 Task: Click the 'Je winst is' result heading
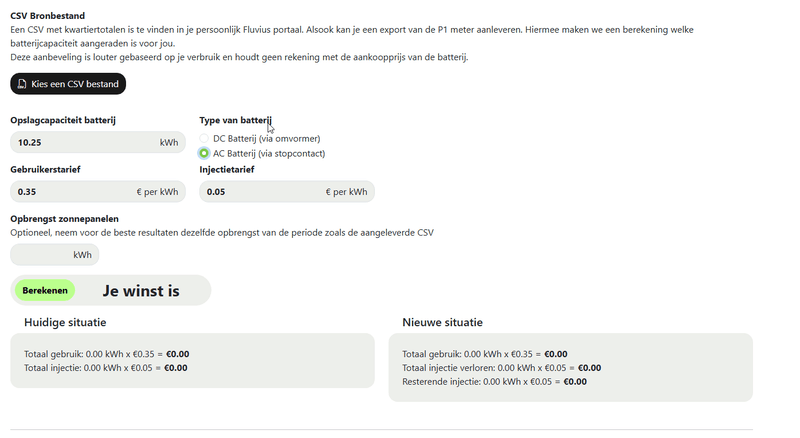[141, 291]
